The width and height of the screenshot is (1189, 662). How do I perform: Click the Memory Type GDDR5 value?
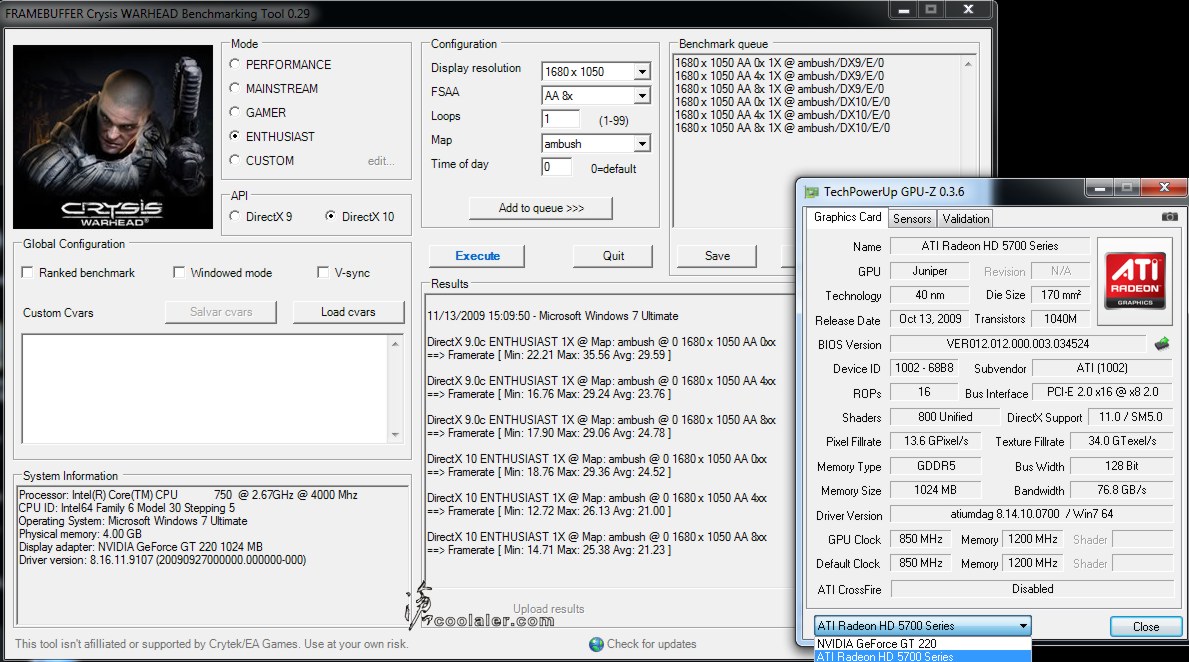[935, 466]
